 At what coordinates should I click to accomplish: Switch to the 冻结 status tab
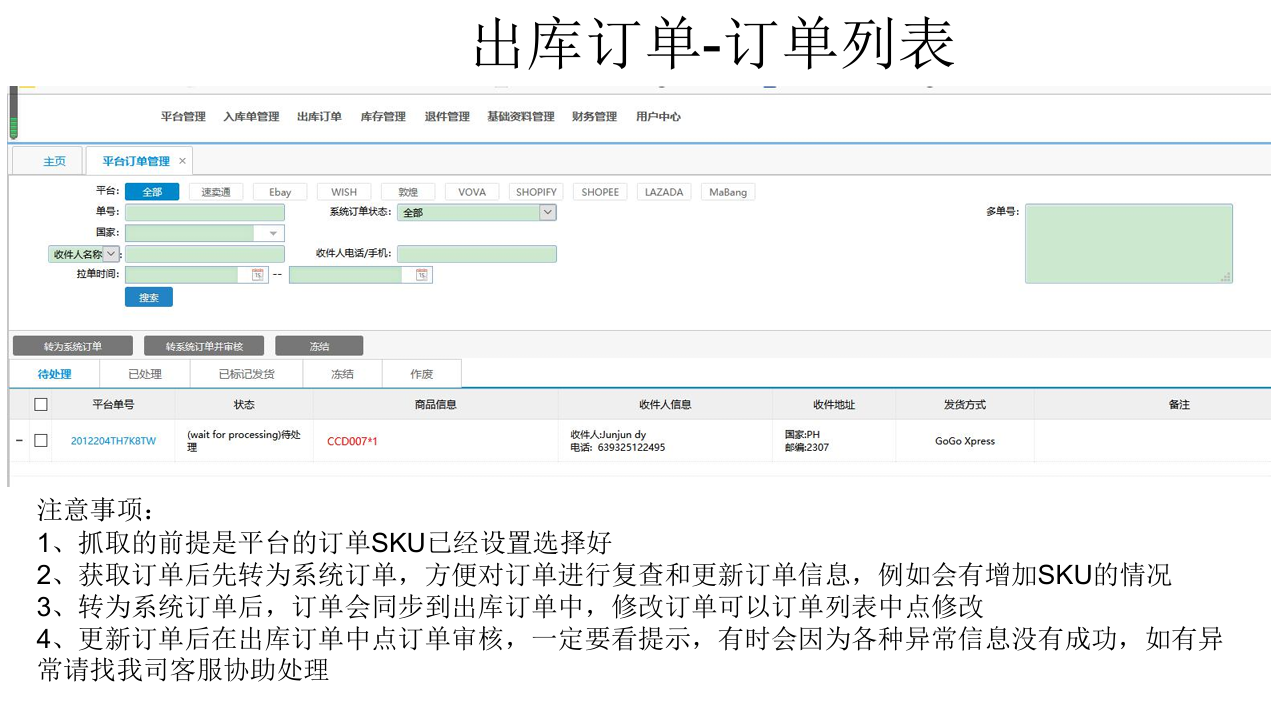[342, 374]
